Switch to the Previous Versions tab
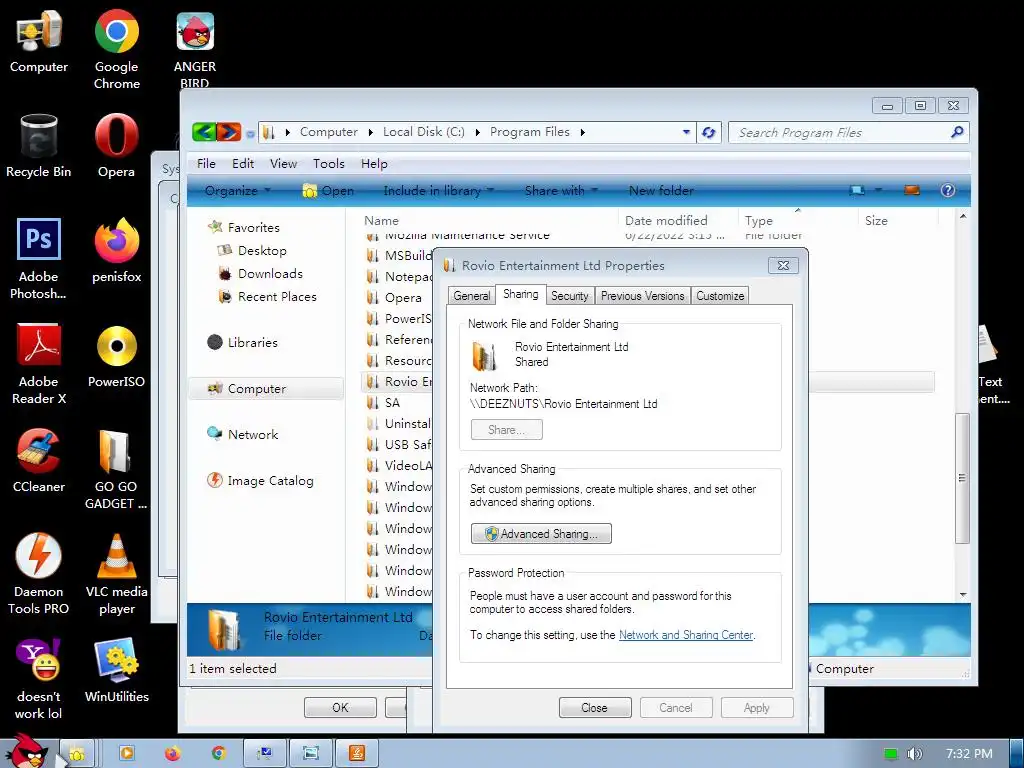Image resolution: width=1024 pixels, height=768 pixels. 643,296
